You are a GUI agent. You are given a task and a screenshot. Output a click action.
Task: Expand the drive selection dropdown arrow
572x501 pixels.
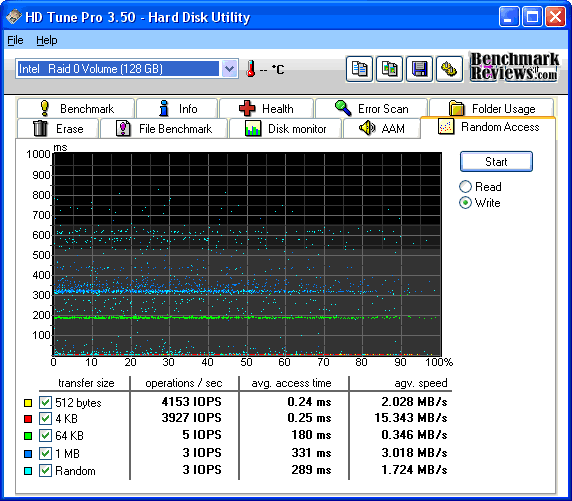tap(229, 69)
